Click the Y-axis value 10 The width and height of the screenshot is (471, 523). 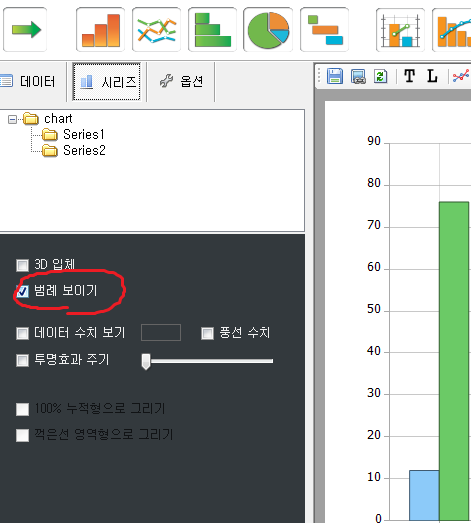point(374,477)
